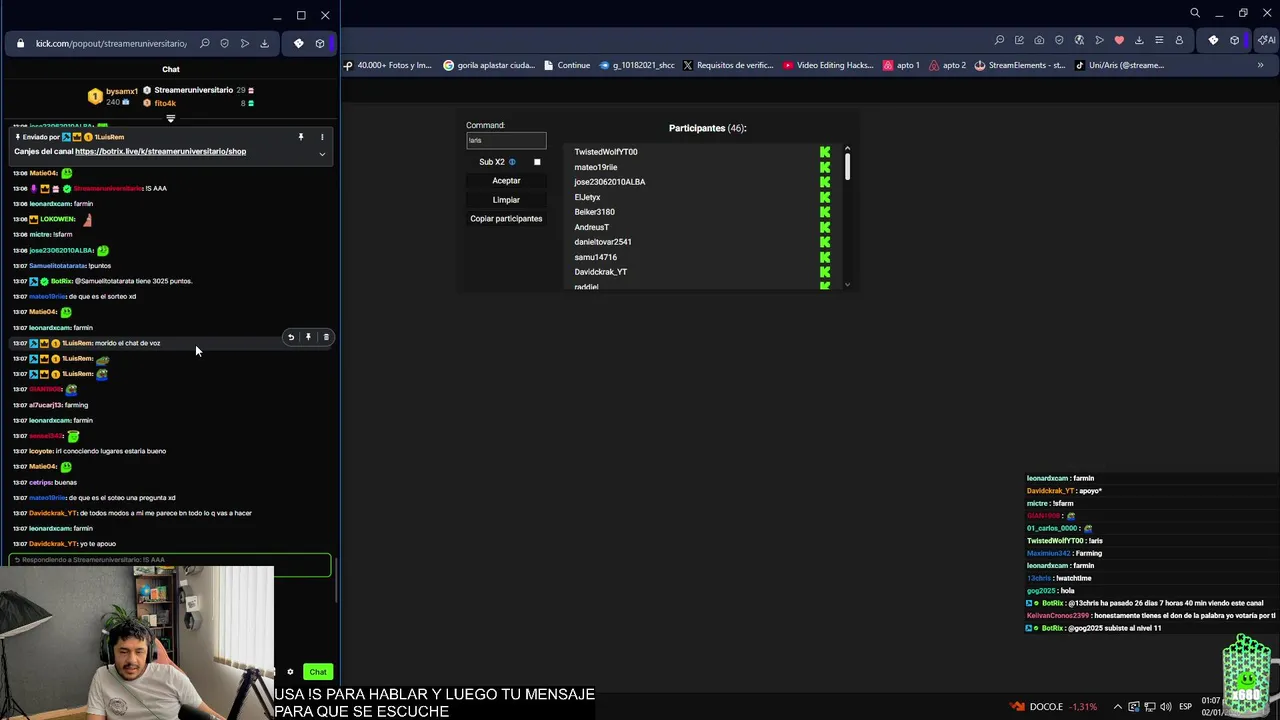Screen dimensions: 1280x720
Task: Open the '40.000+ Fotos y Im...' bookmark
Action: point(388,65)
